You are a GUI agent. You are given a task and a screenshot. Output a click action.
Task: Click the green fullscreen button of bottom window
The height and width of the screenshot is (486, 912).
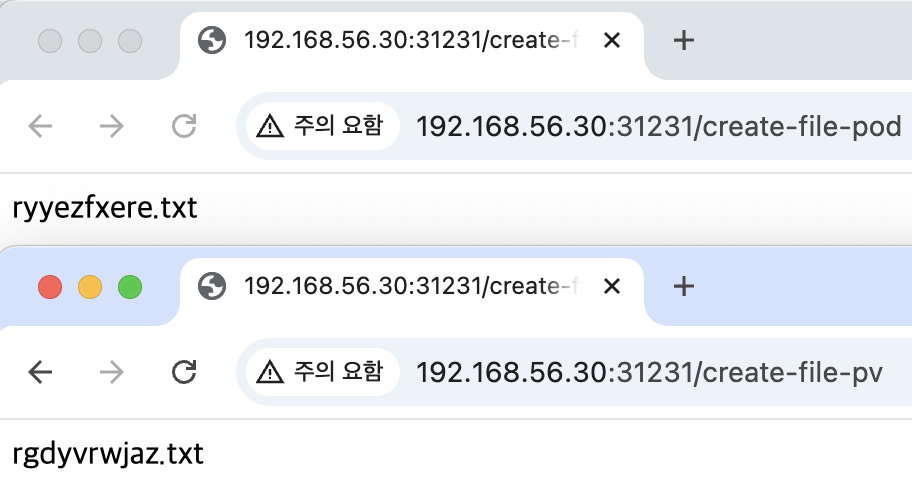[x=130, y=287]
